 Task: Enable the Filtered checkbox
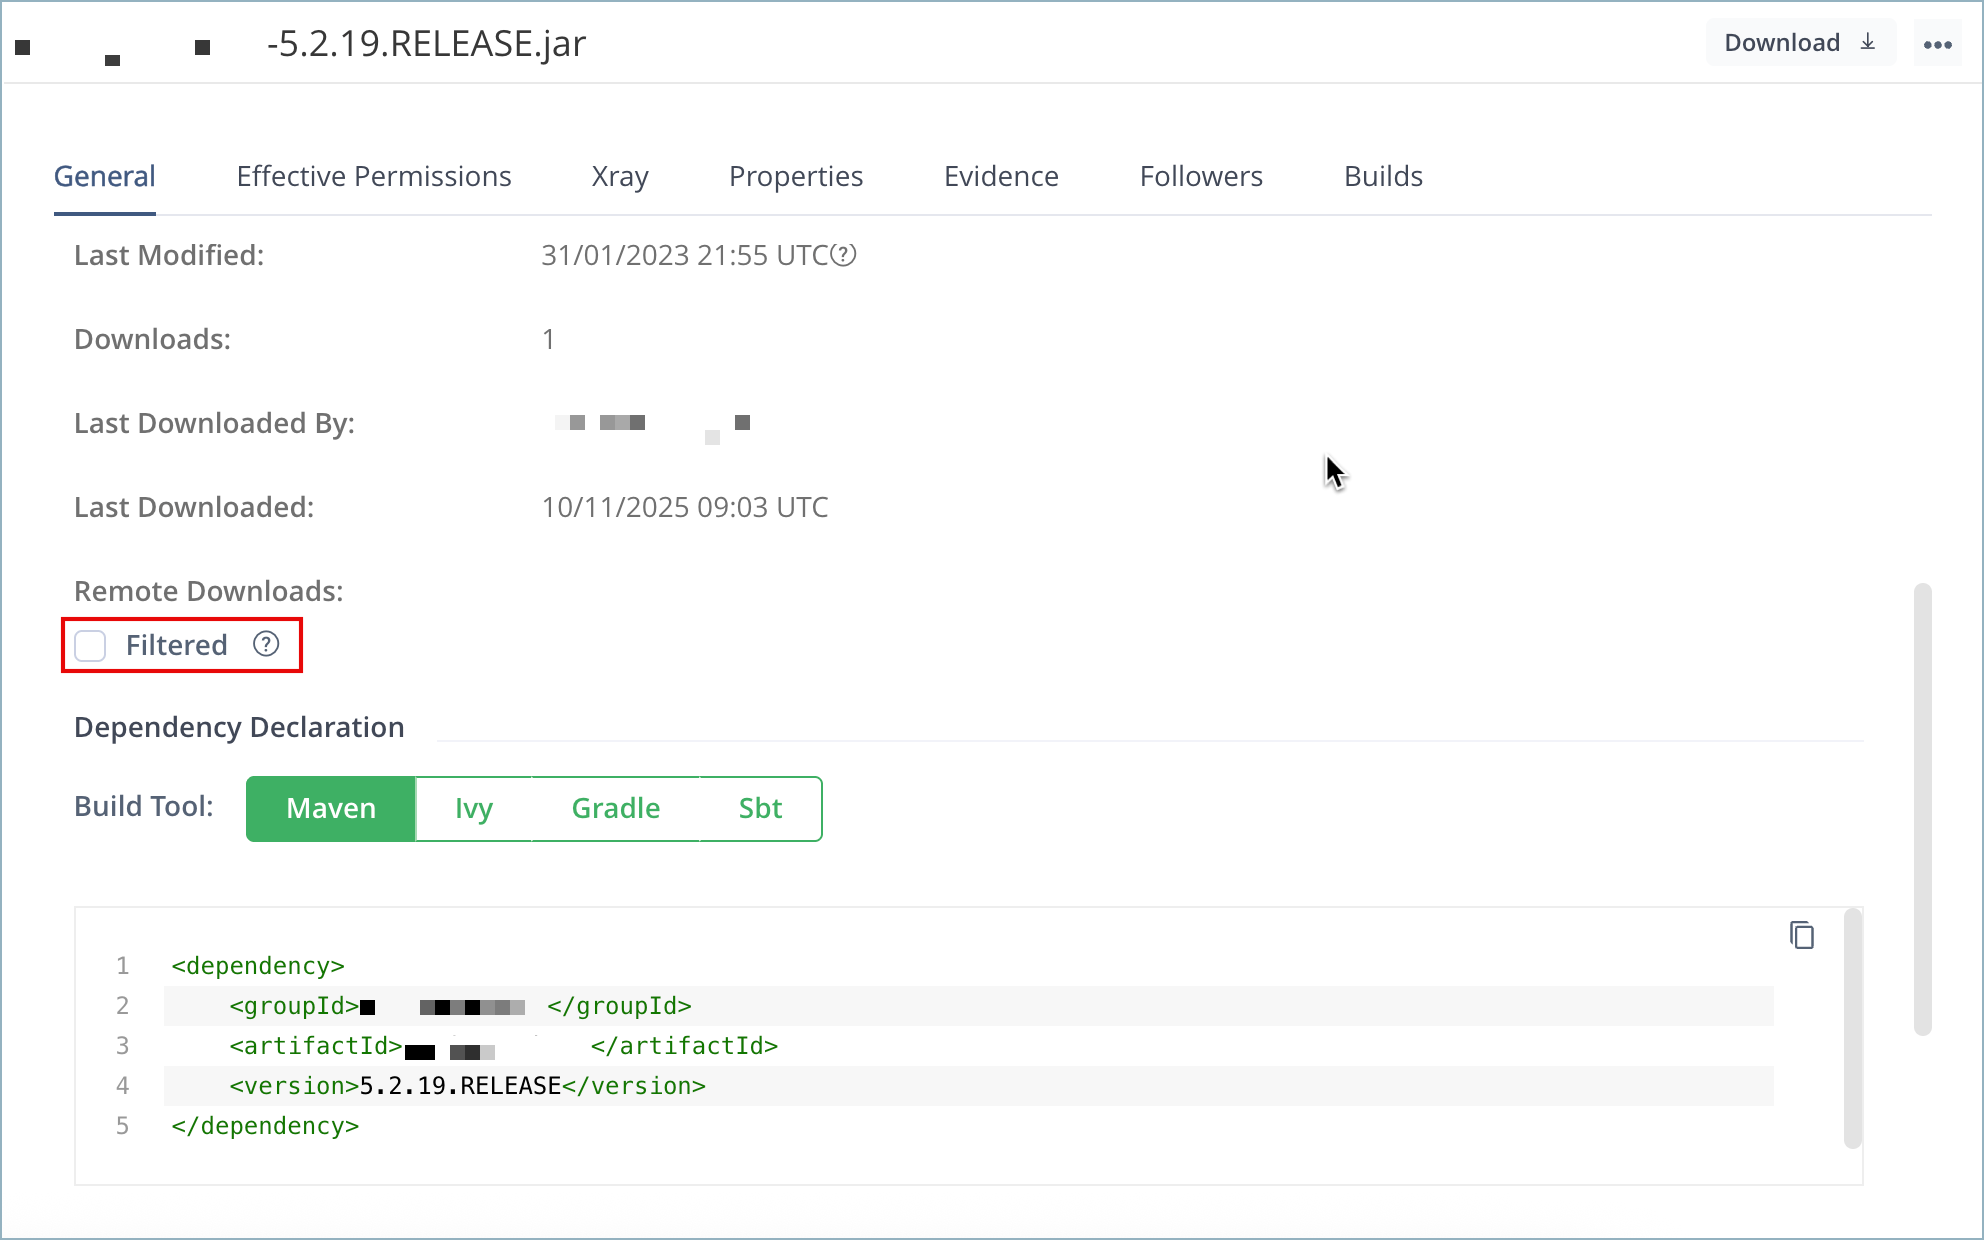point(90,645)
